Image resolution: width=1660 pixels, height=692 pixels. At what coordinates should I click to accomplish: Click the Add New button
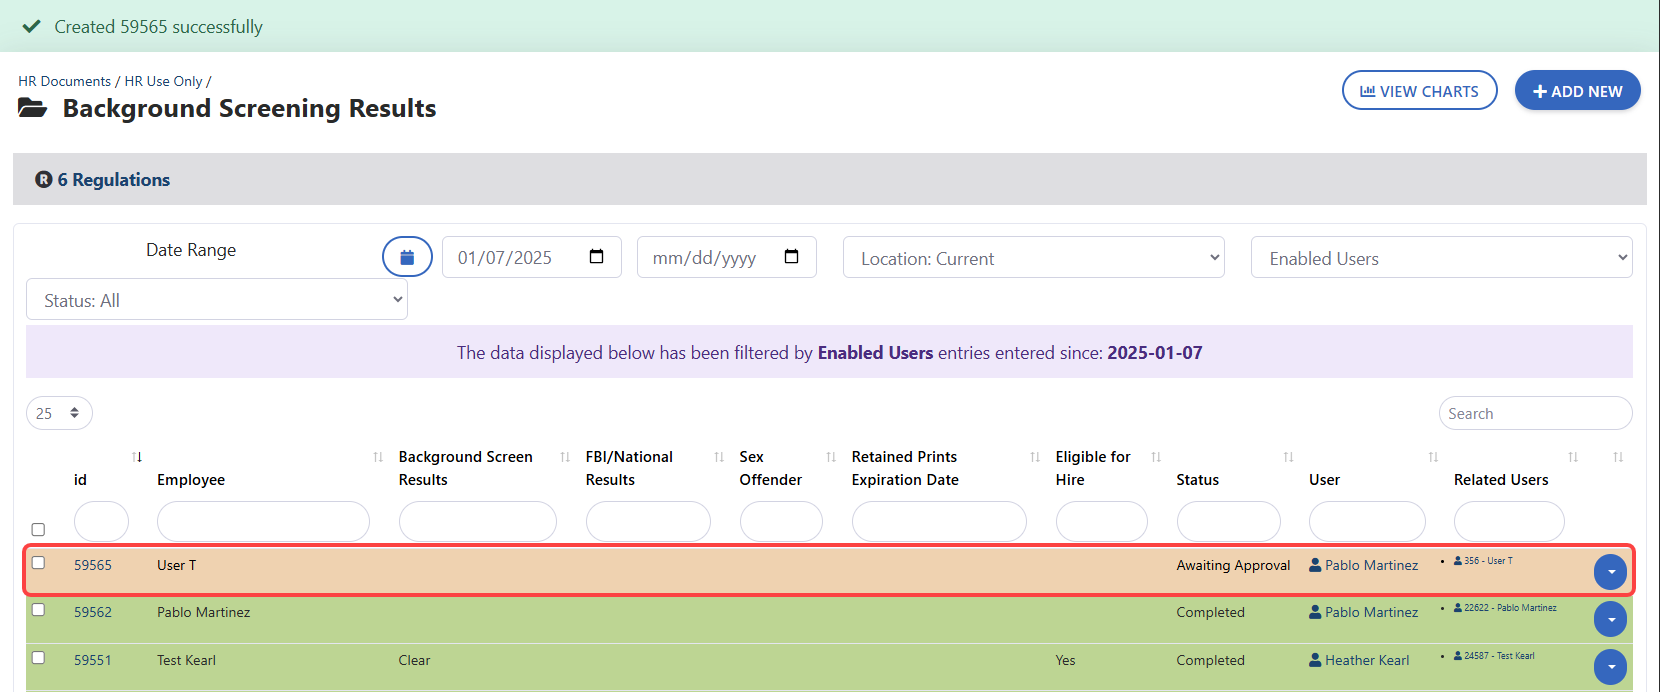coord(1577,91)
